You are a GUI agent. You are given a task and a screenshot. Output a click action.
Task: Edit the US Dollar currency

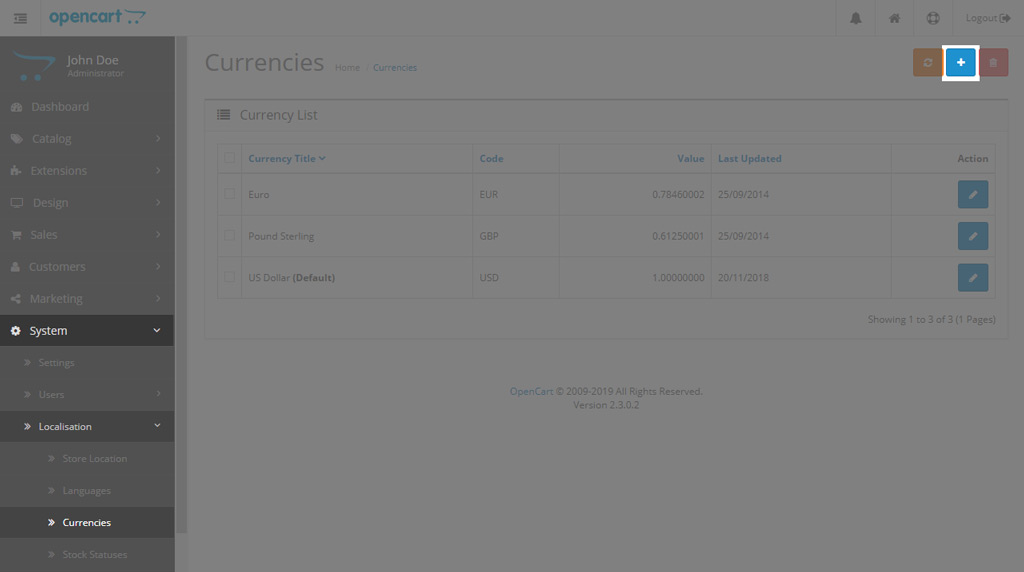972,278
